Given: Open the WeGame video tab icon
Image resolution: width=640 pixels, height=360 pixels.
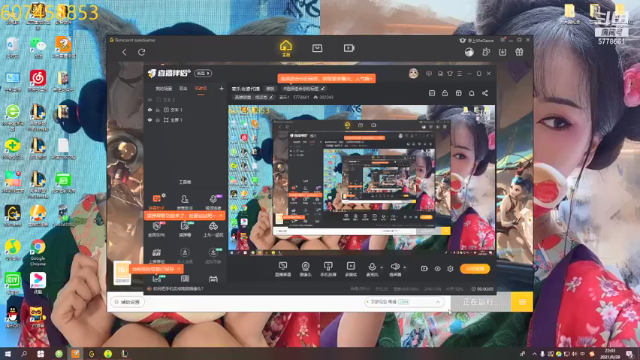Looking at the screenshot, I should click(349, 48).
